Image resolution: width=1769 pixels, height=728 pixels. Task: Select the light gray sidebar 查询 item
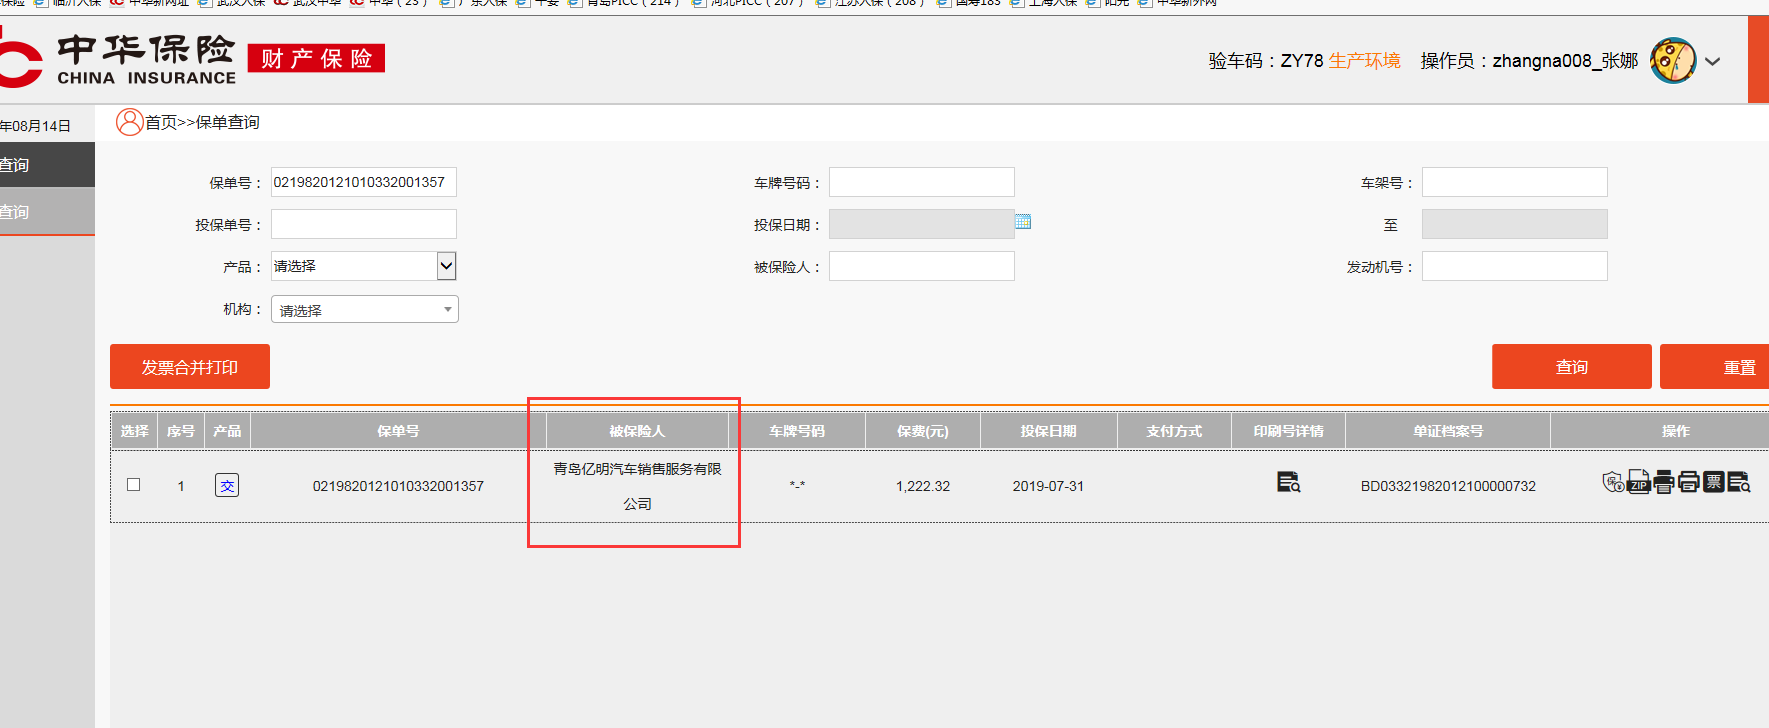coord(47,211)
